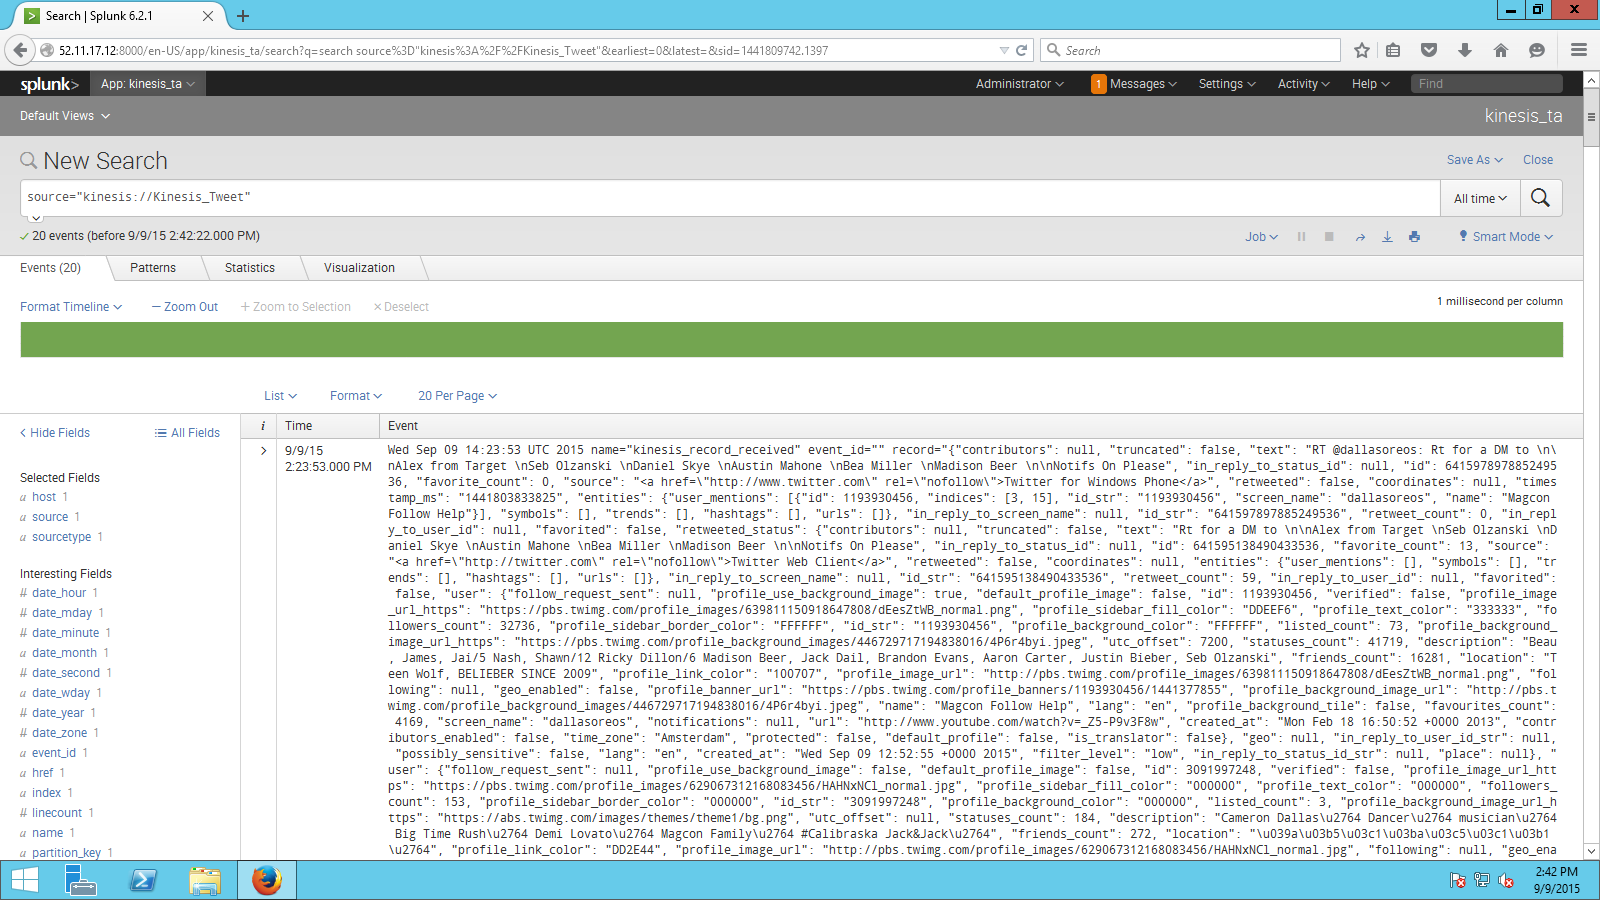Change the 20 Per Page setting

click(x=456, y=395)
